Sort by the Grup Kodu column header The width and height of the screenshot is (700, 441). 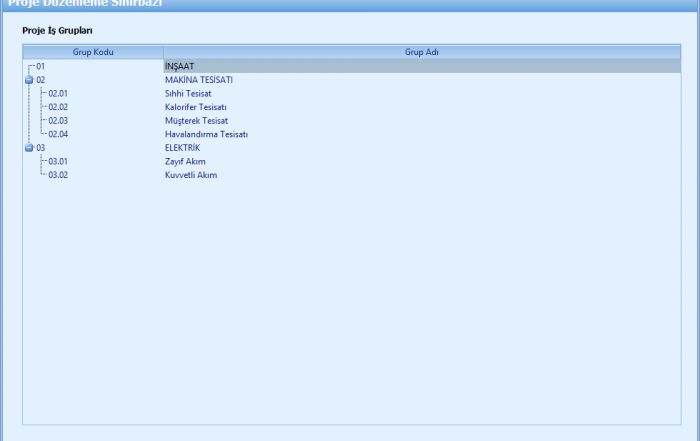[93, 51]
